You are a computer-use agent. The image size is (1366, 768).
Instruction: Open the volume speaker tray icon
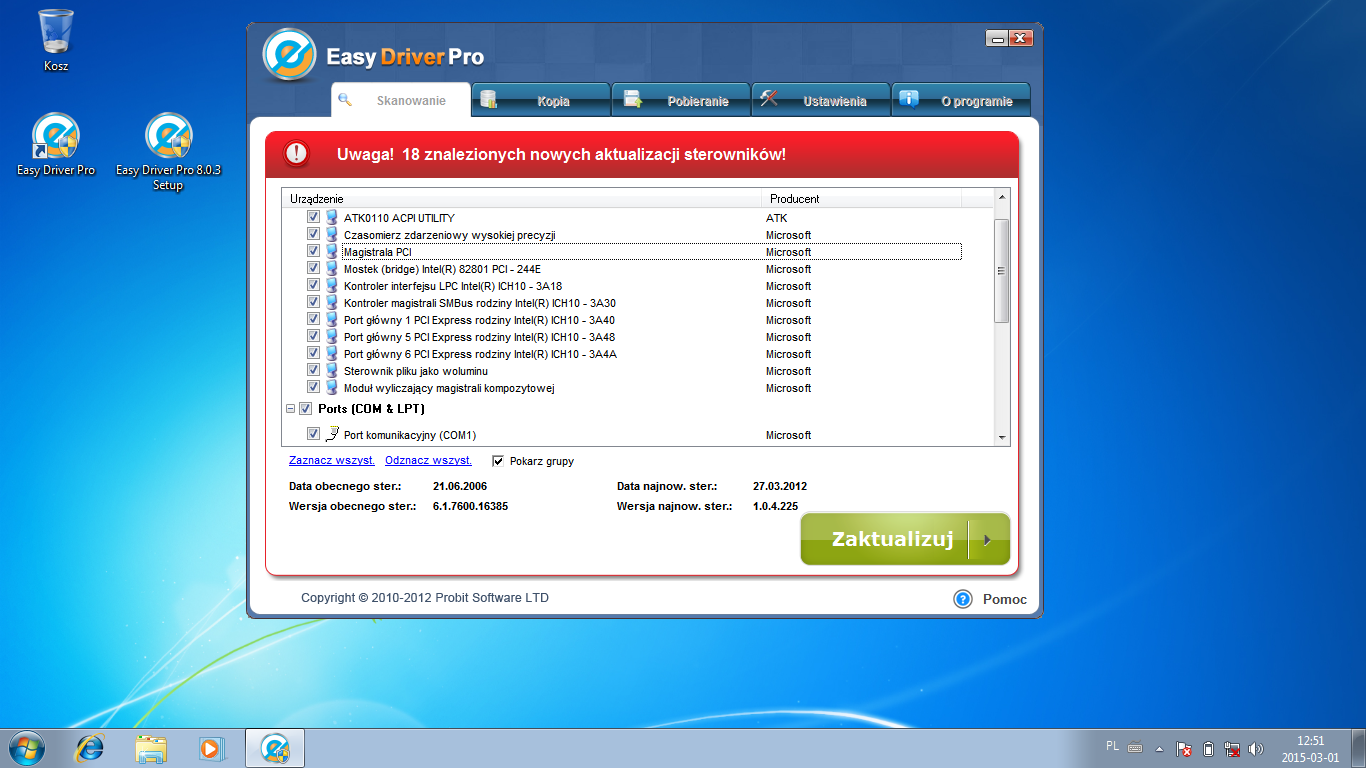1256,748
